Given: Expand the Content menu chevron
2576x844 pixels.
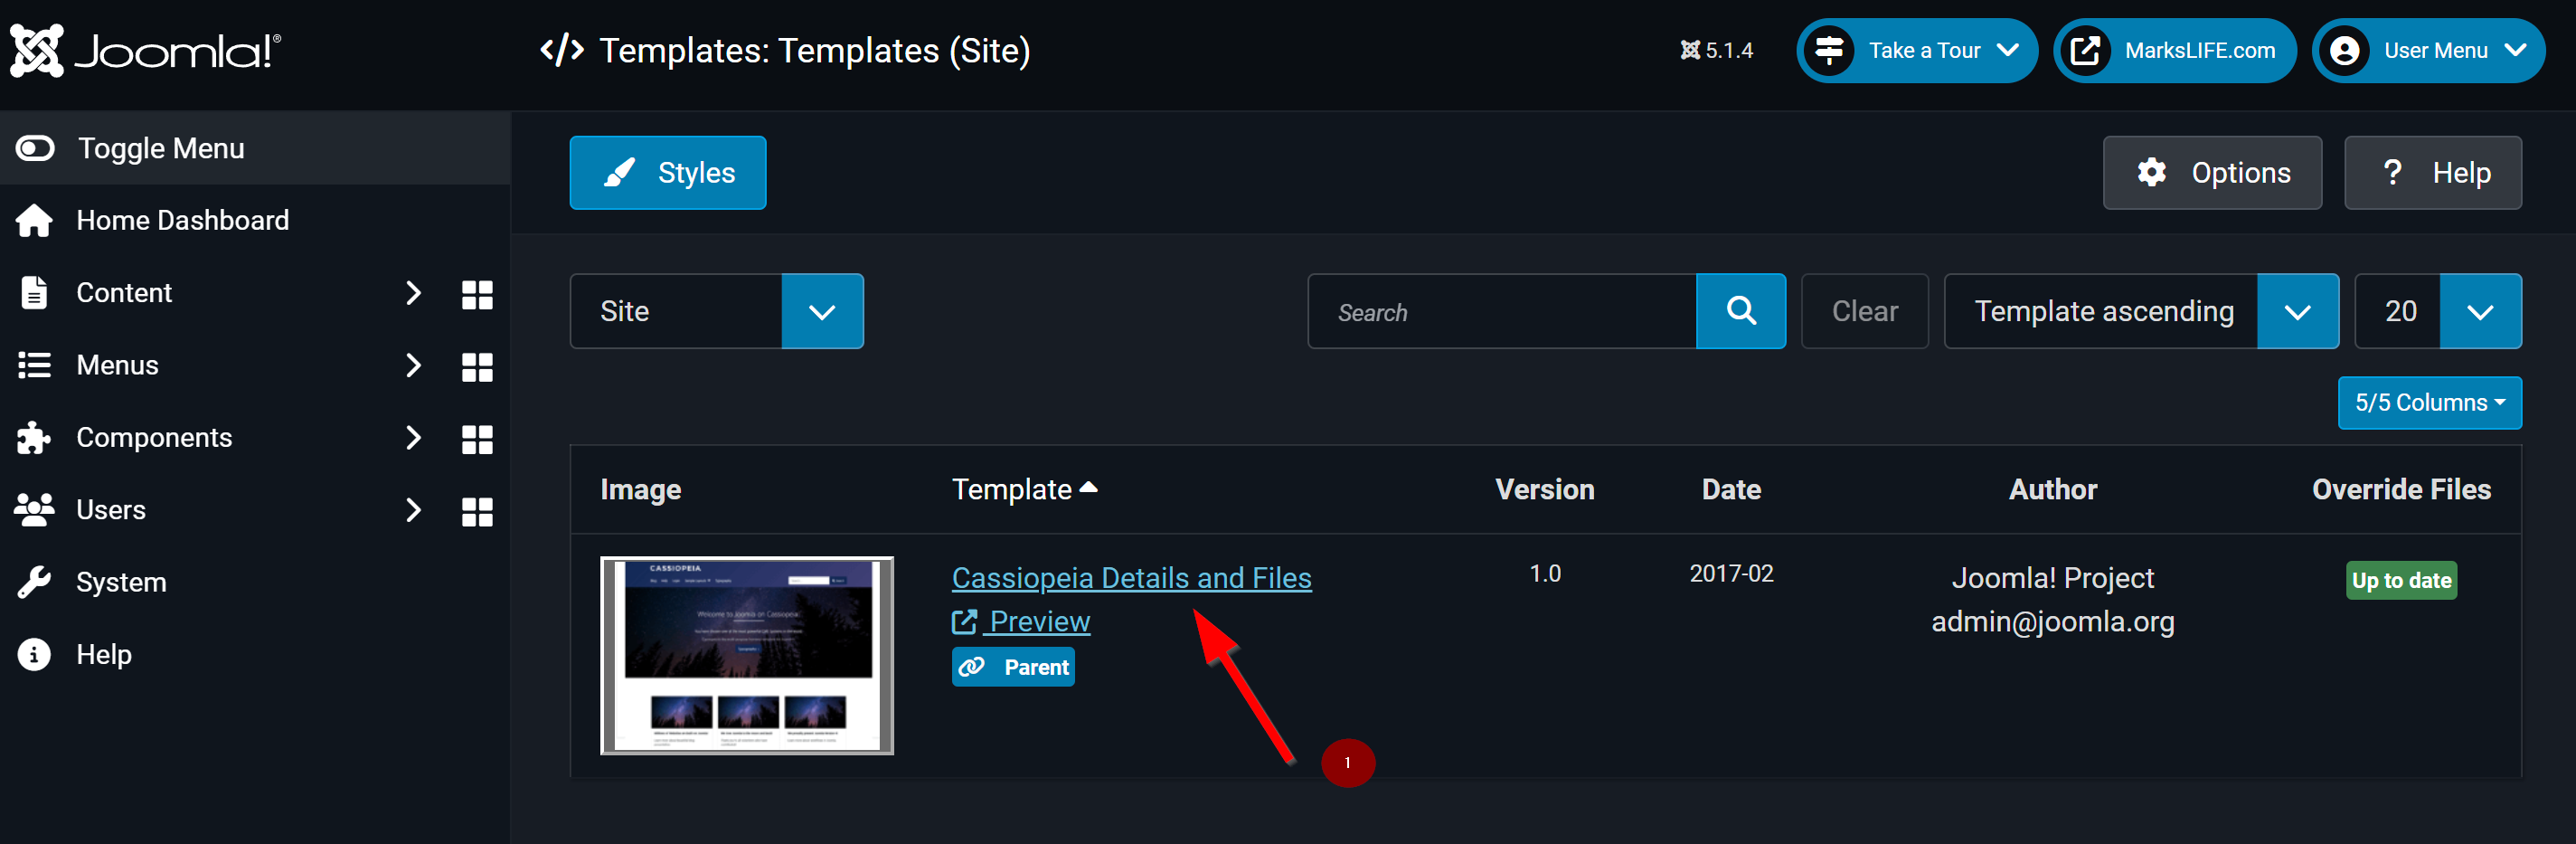Looking at the screenshot, I should click(x=413, y=293).
